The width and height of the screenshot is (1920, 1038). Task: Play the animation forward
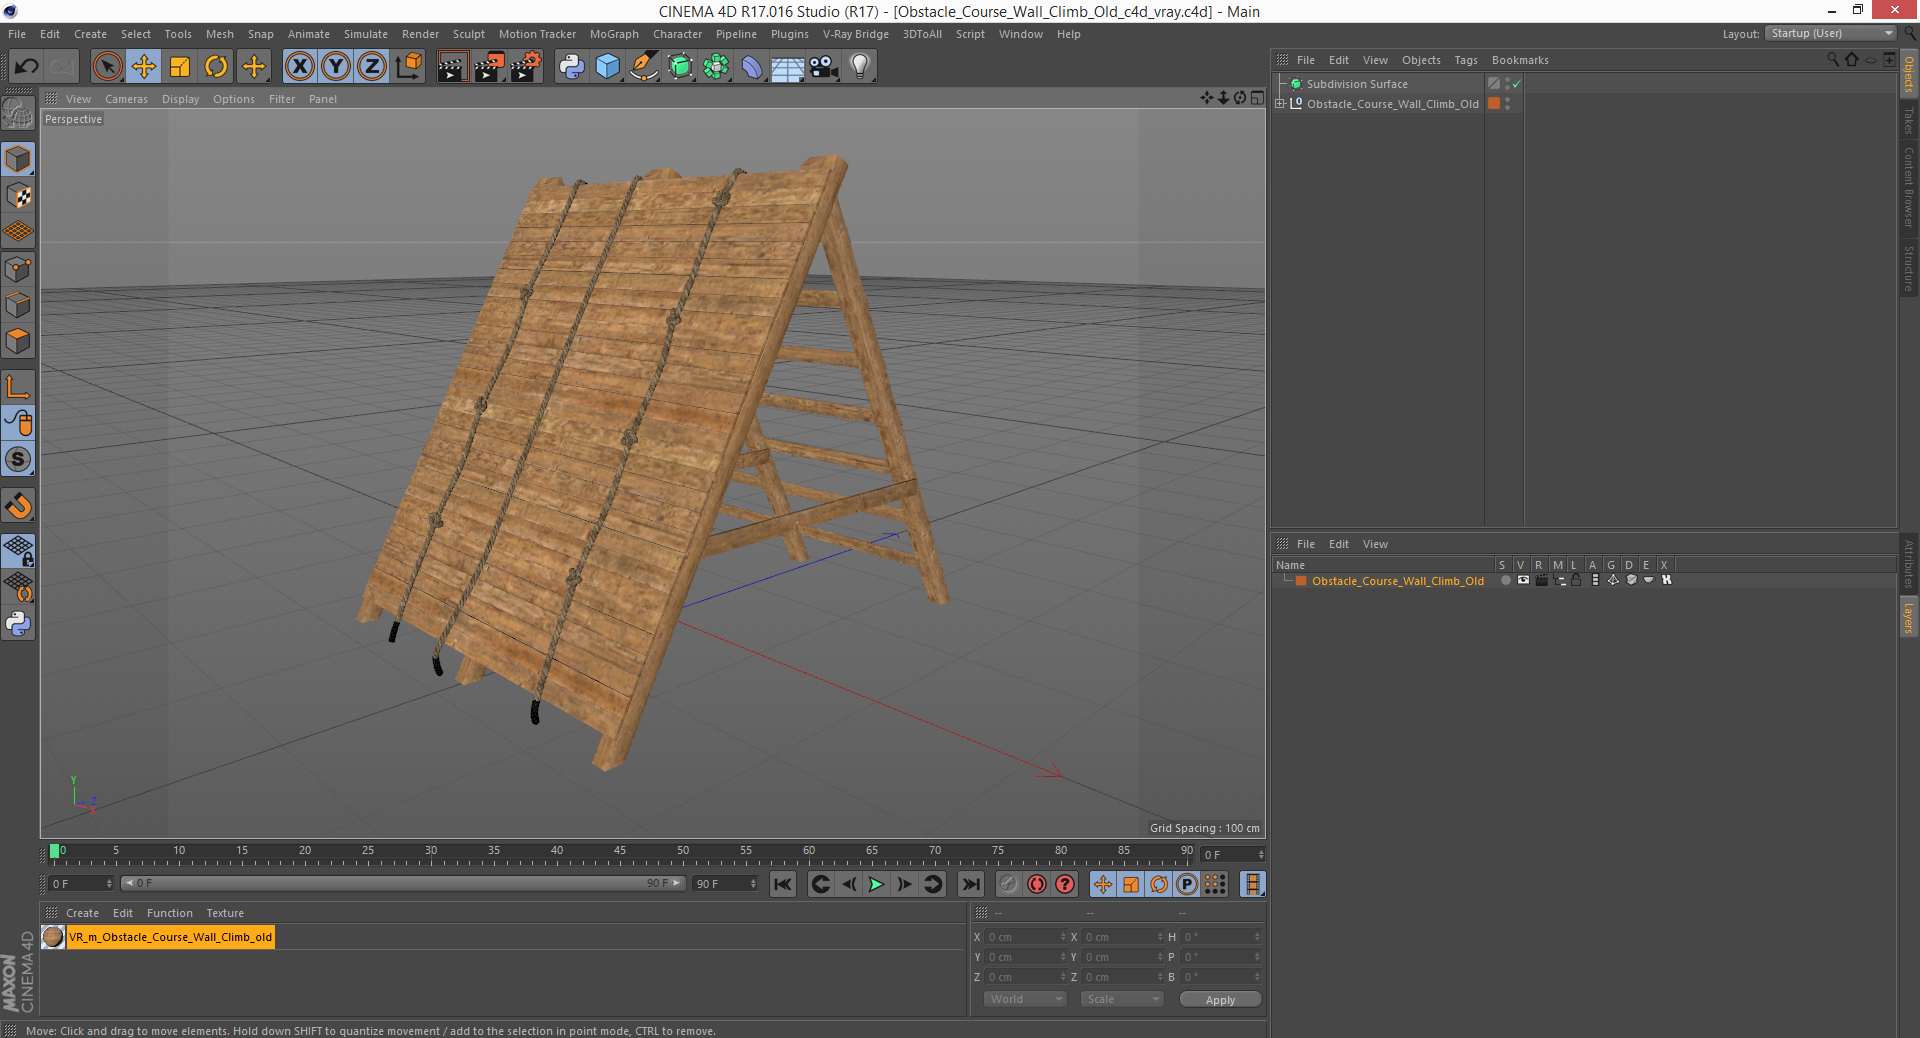click(x=876, y=884)
